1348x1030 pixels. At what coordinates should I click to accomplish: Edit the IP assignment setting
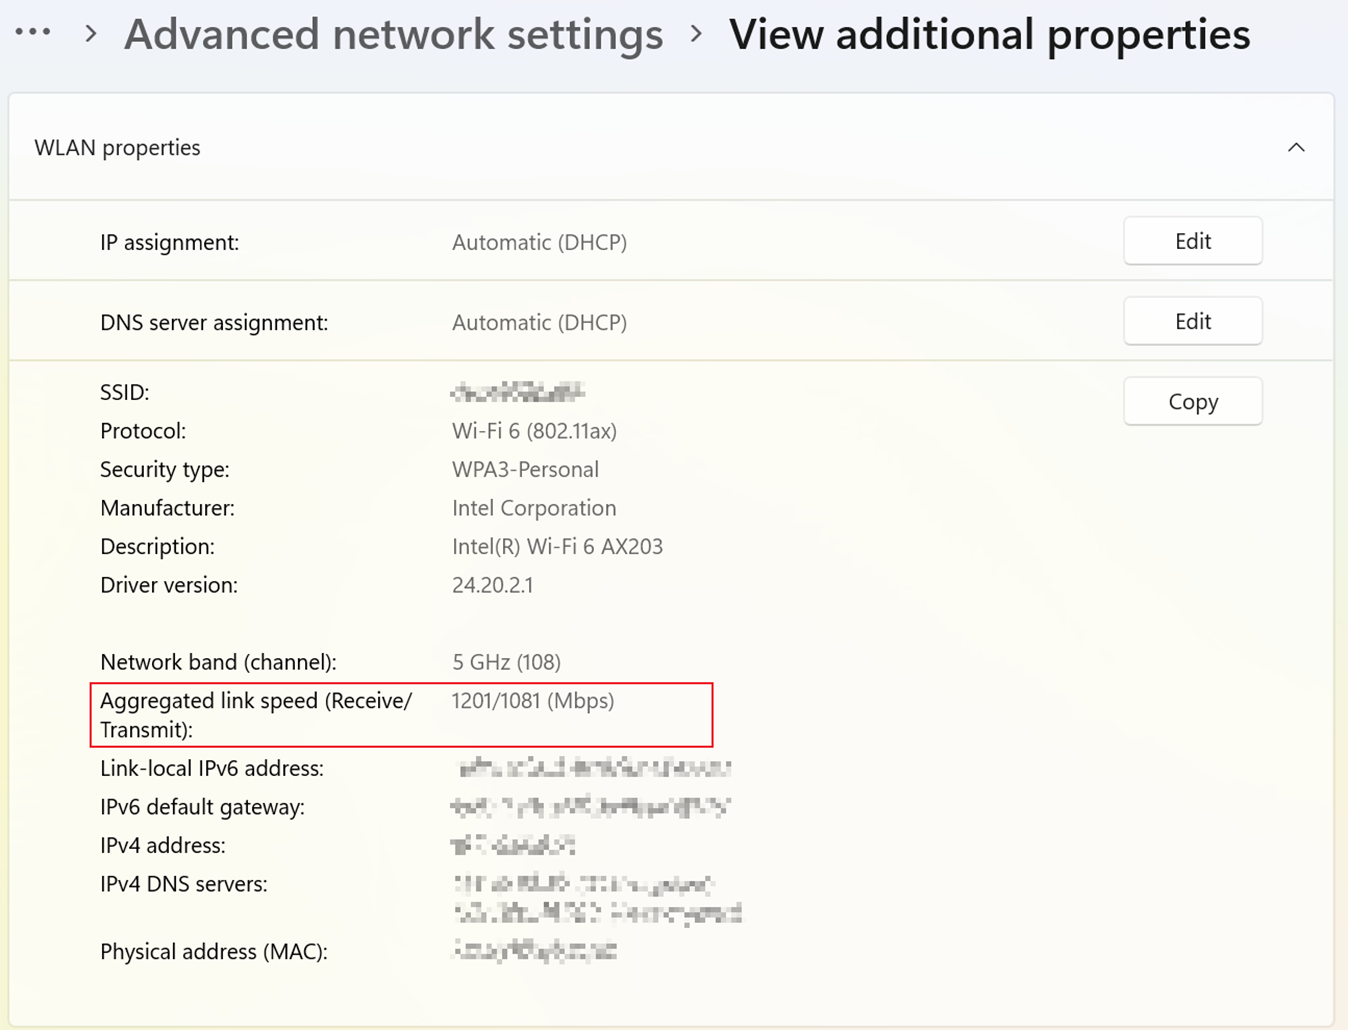pyautogui.click(x=1192, y=240)
